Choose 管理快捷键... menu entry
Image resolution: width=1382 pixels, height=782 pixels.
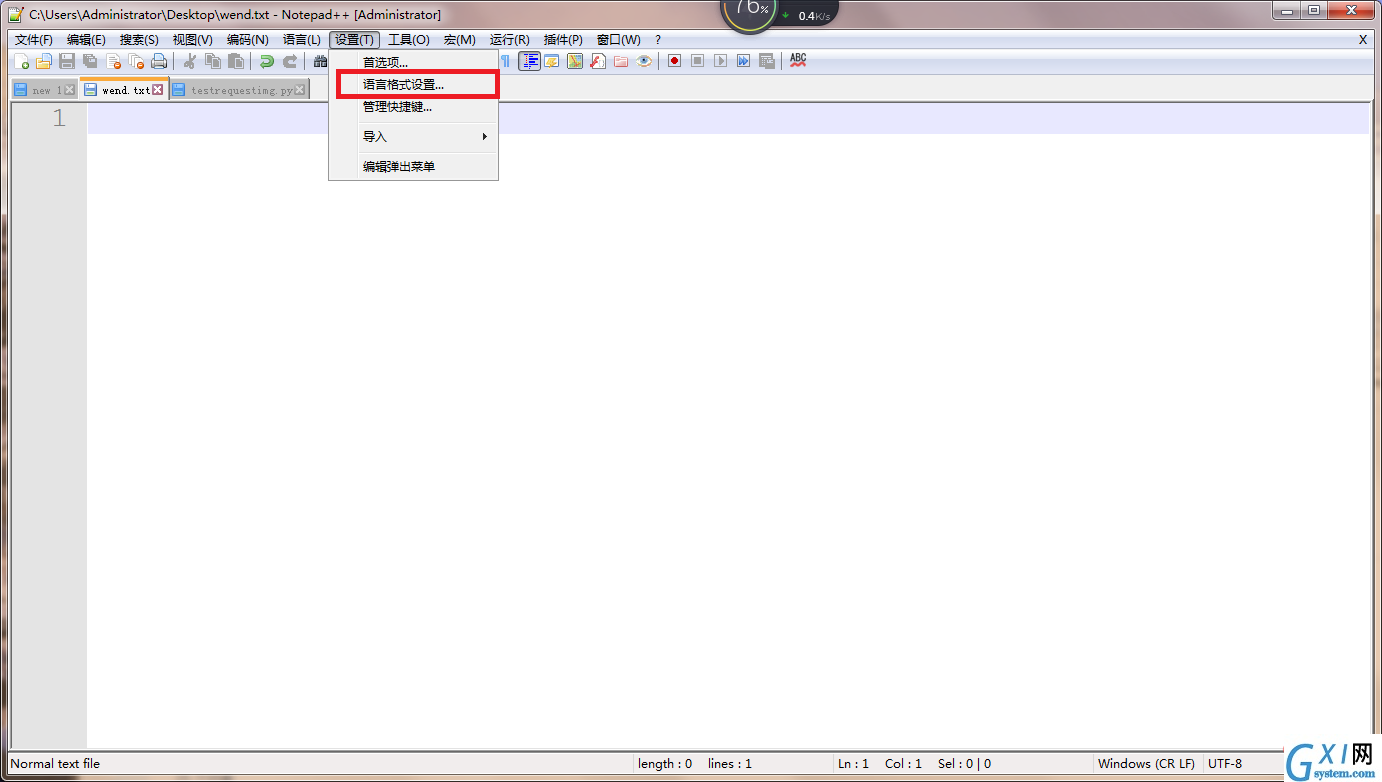click(x=413, y=106)
